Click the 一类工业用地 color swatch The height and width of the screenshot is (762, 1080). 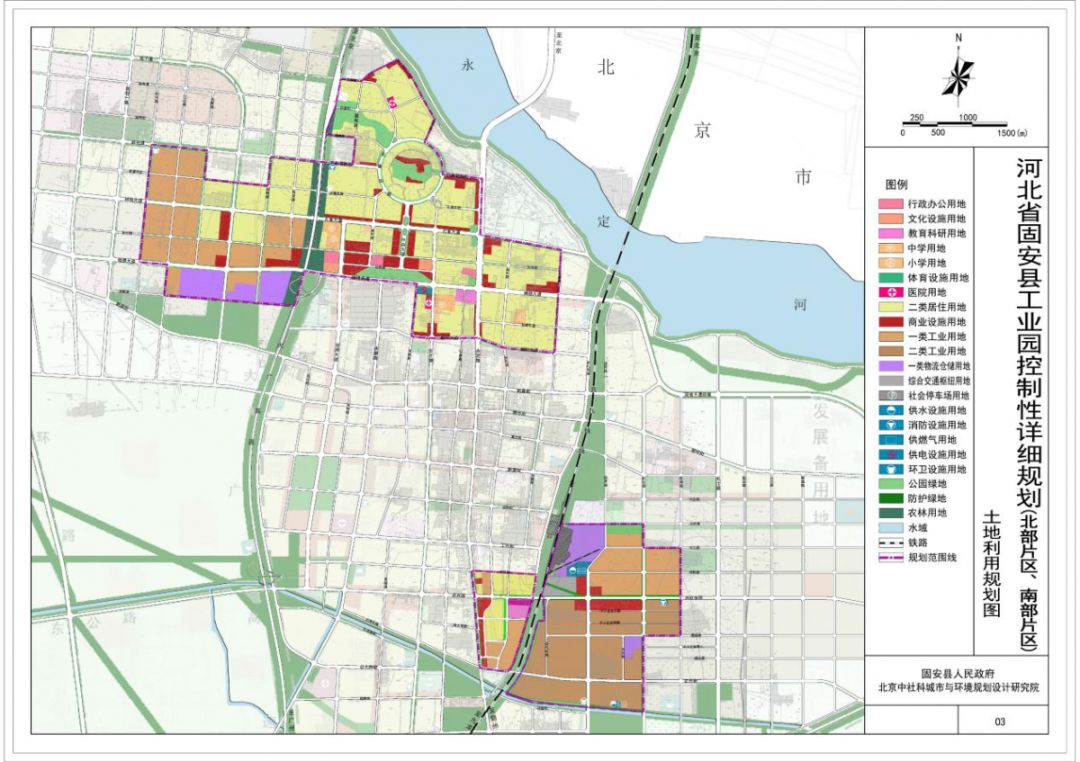point(891,337)
